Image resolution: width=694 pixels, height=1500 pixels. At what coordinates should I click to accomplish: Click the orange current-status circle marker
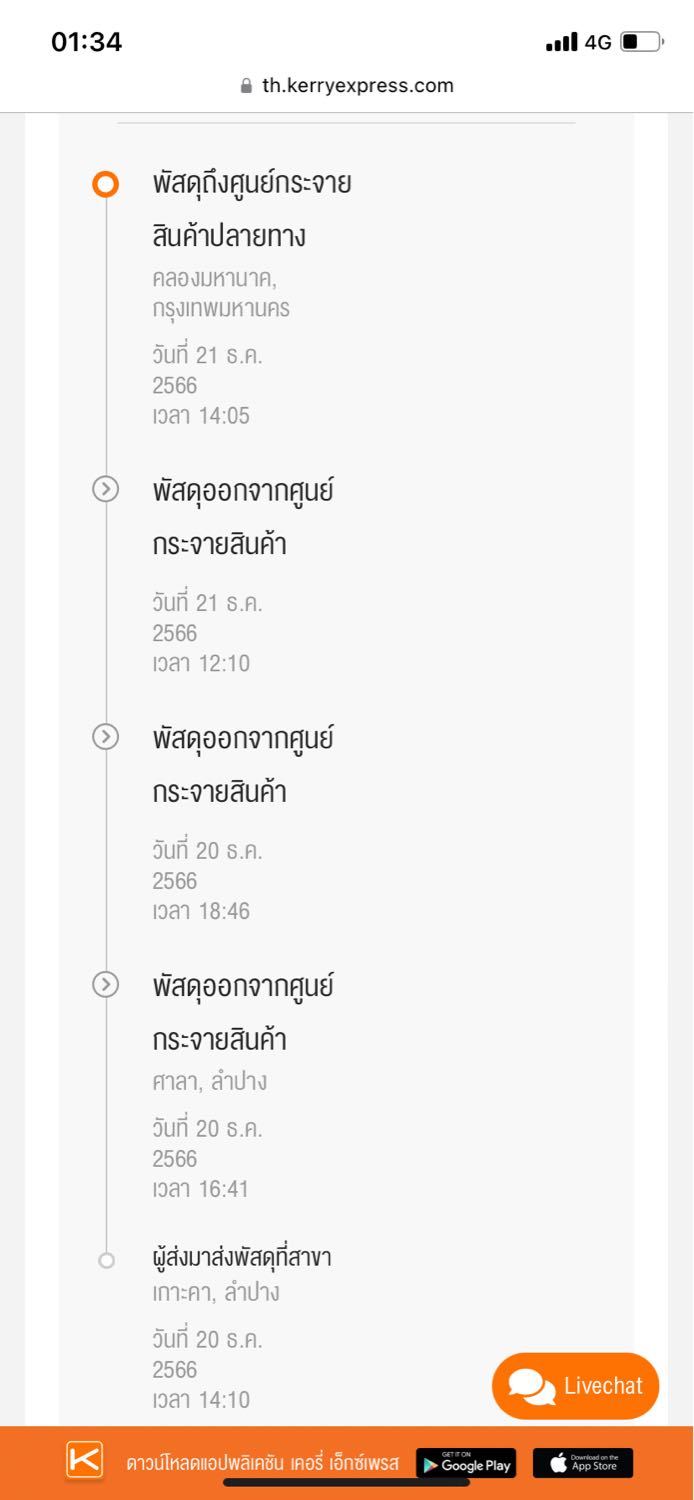[x=105, y=184]
